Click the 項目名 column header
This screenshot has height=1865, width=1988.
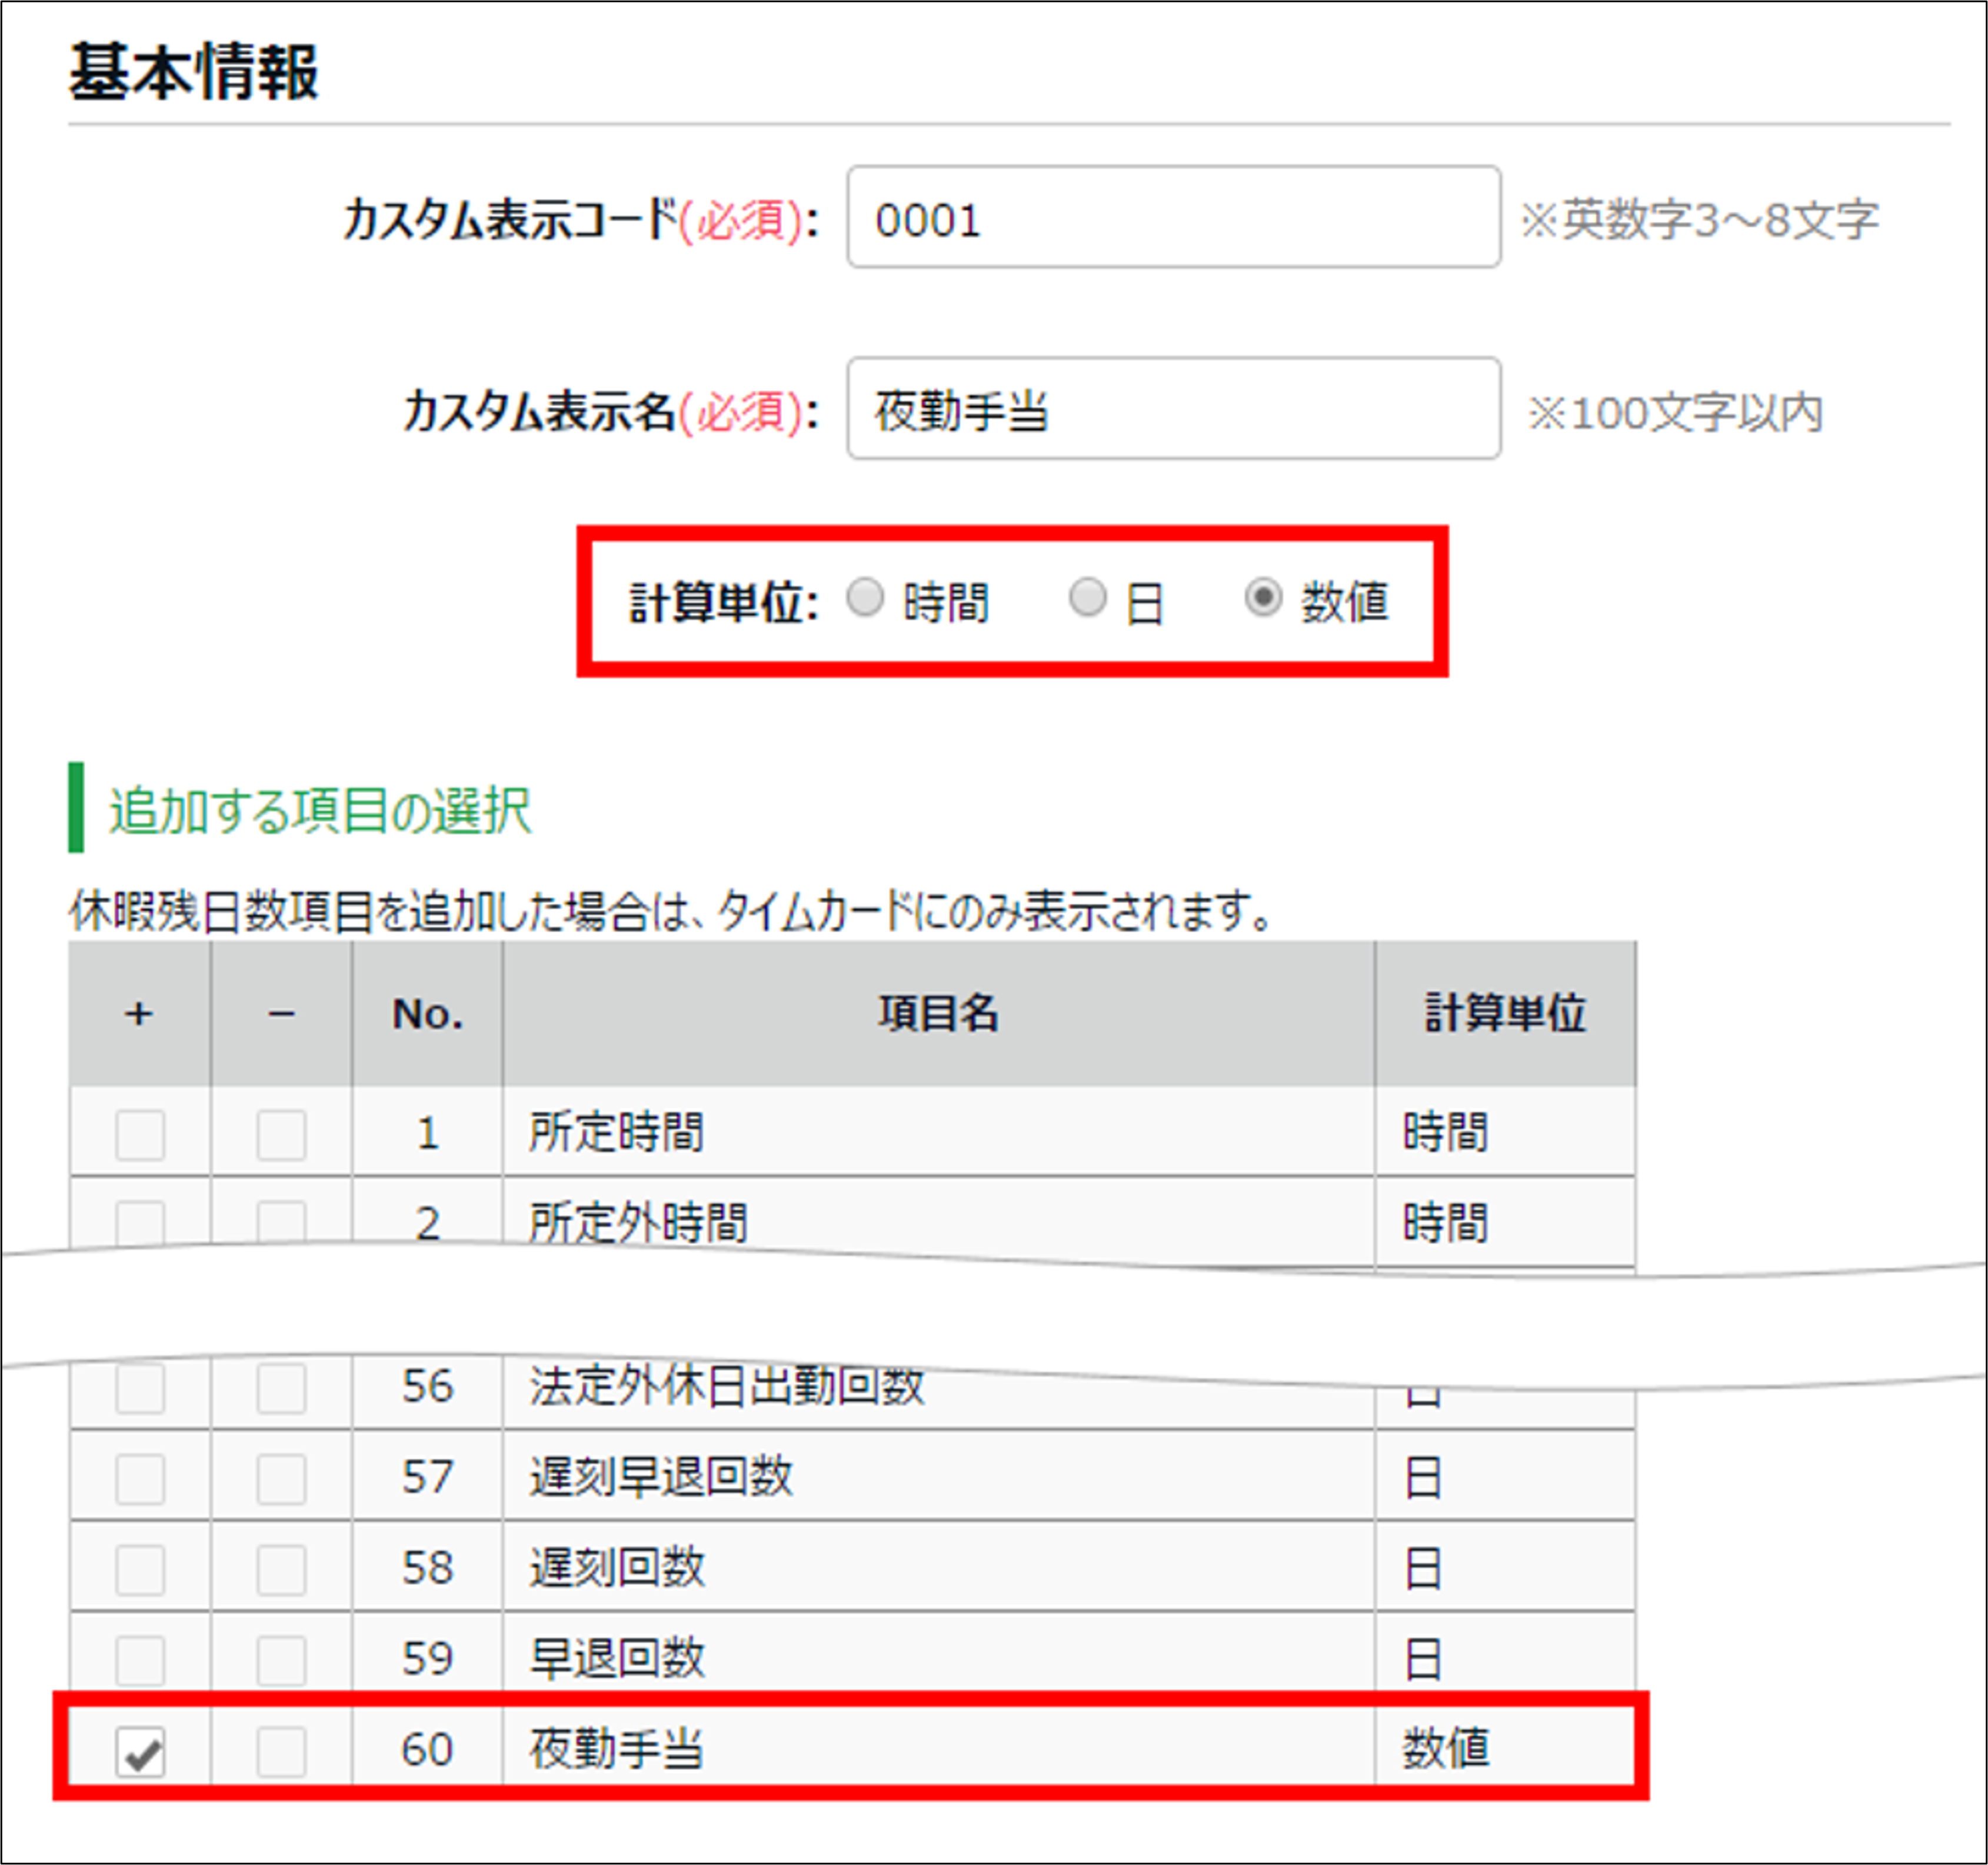tap(938, 1014)
